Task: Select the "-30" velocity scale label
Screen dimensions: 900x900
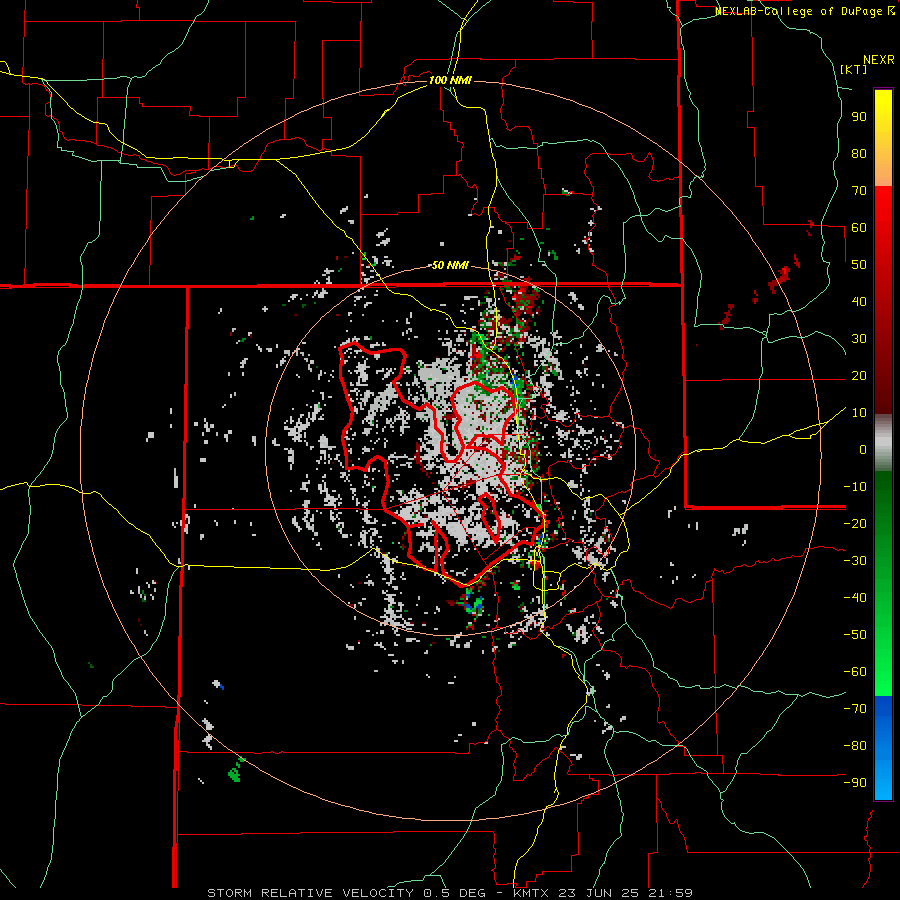Action: coord(855,561)
